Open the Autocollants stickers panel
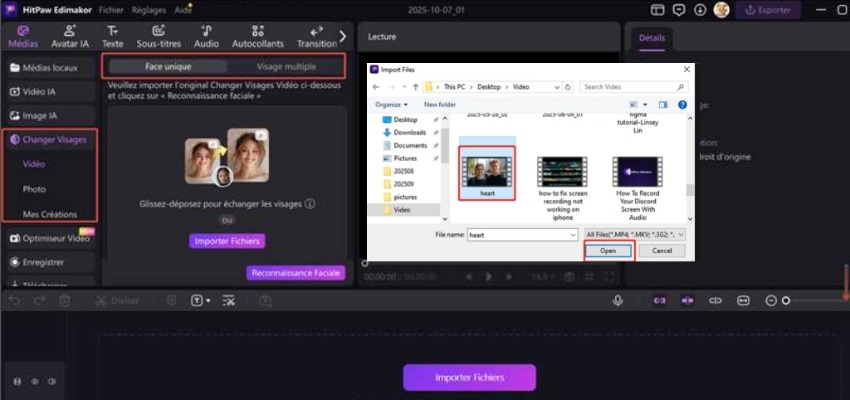 point(257,37)
